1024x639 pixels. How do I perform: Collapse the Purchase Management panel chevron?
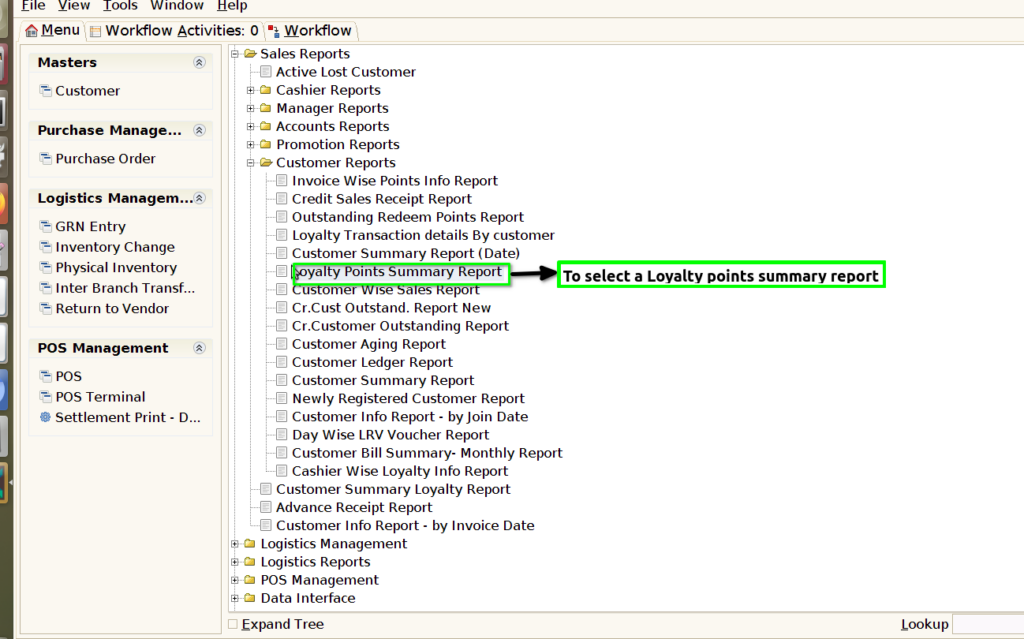pos(200,130)
